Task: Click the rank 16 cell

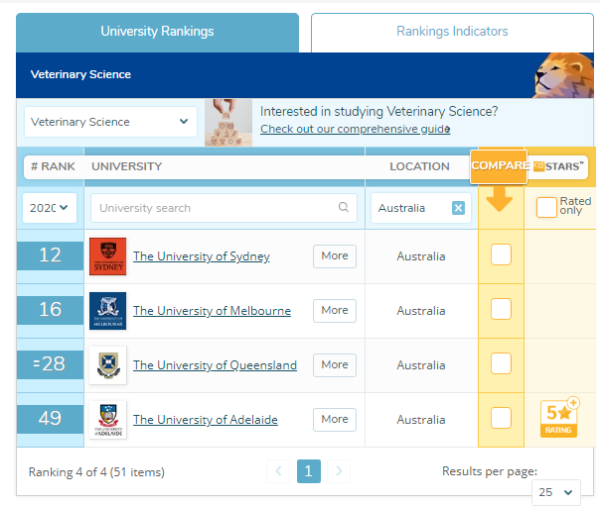Action: [x=50, y=310]
